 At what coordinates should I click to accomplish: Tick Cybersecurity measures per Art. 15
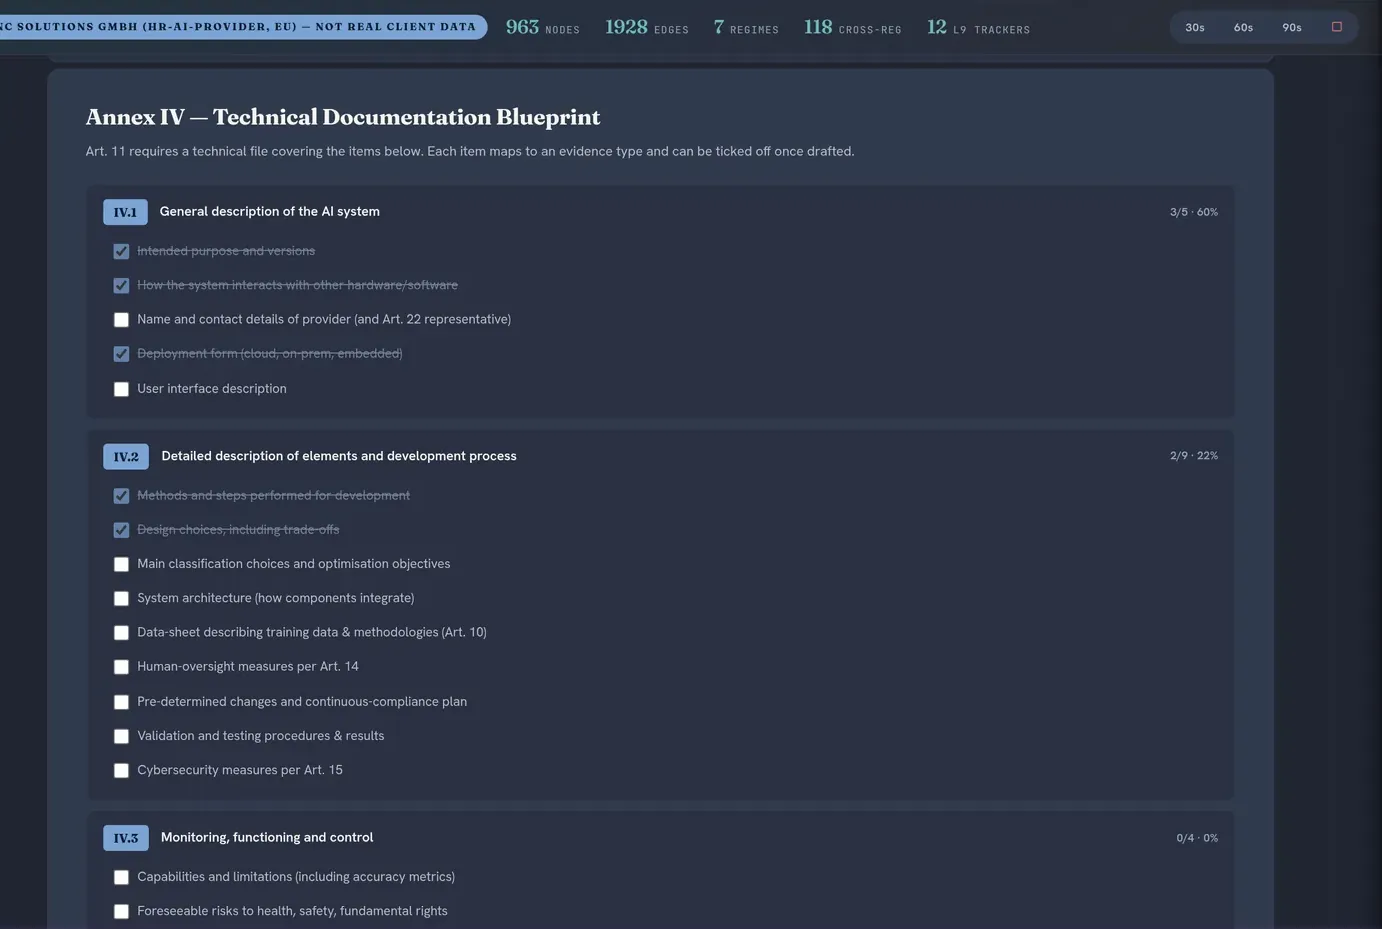point(121,770)
